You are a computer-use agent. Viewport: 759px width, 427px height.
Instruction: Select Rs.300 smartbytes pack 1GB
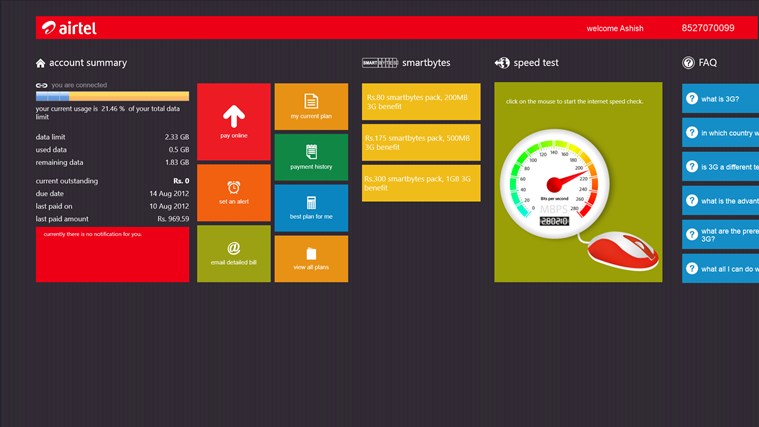(421, 183)
